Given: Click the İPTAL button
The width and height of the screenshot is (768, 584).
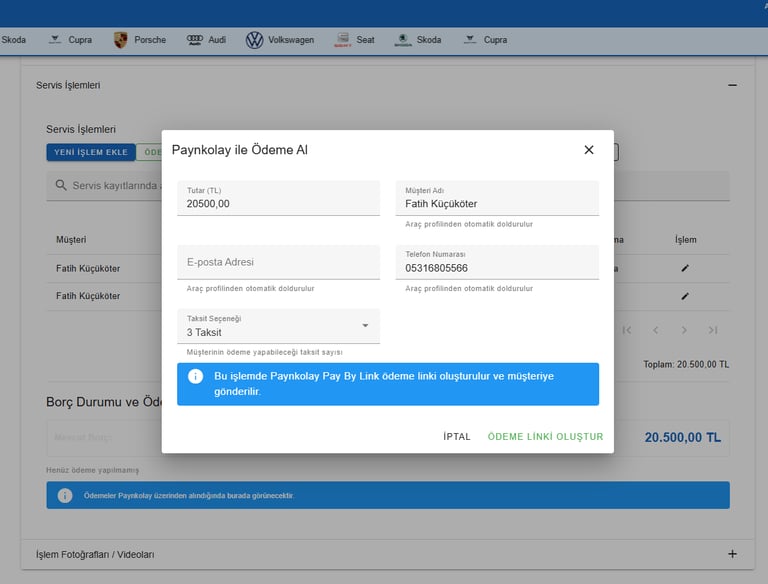Looking at the screenshot, I should coord(456,437).
